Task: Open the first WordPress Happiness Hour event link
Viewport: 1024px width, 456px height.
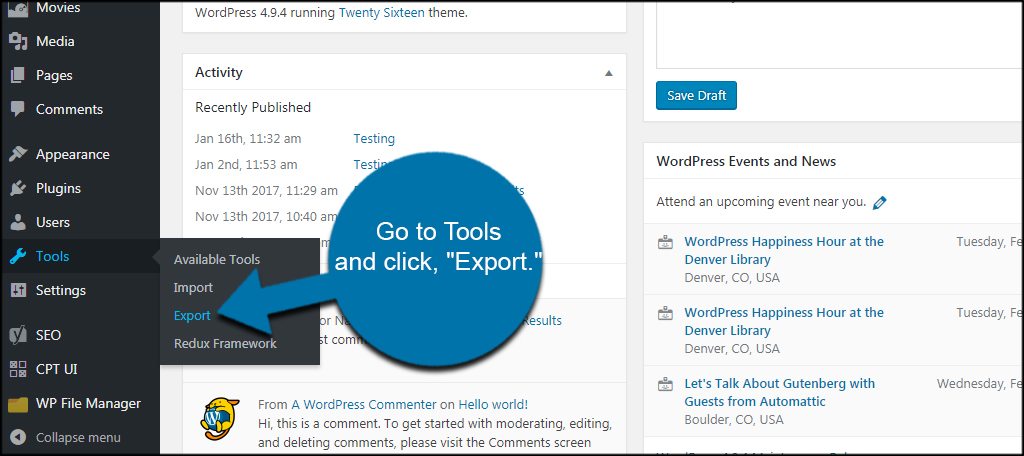Action: (x=784, y=250)
